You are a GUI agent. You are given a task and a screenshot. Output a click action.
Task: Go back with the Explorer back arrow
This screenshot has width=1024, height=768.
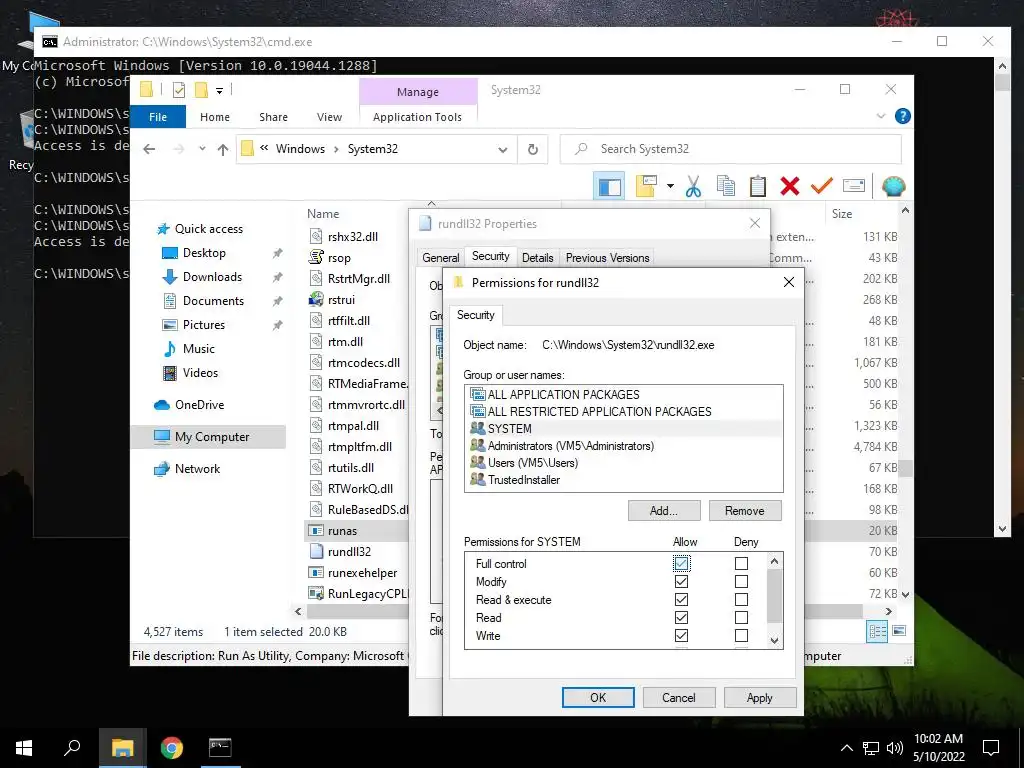point(149,150)
